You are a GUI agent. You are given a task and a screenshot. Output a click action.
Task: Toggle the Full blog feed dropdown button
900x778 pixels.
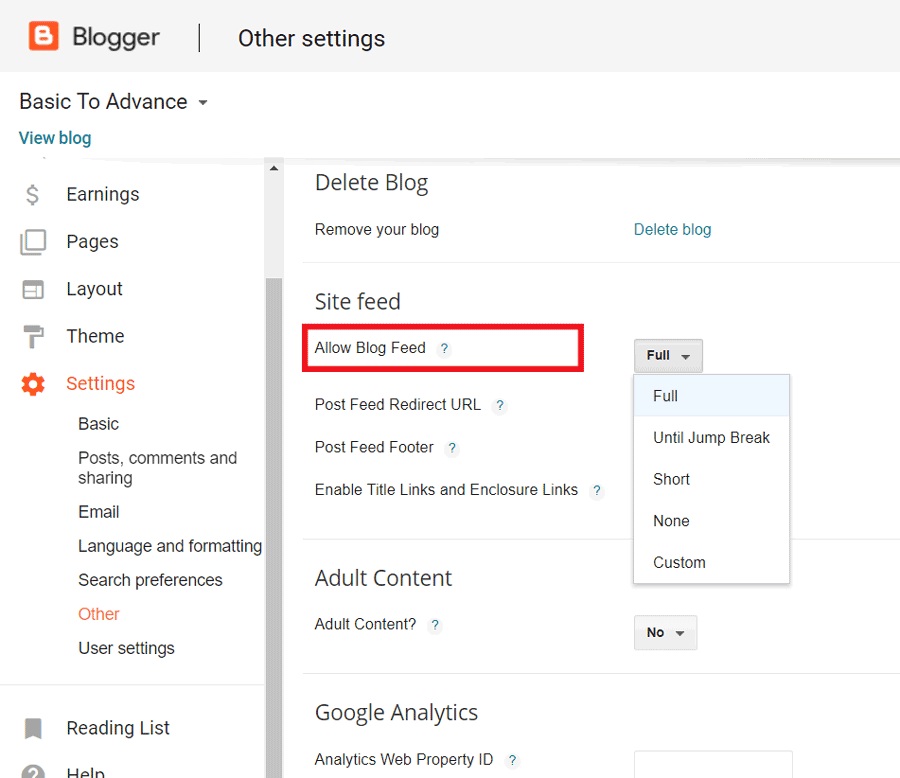point(668,355)
